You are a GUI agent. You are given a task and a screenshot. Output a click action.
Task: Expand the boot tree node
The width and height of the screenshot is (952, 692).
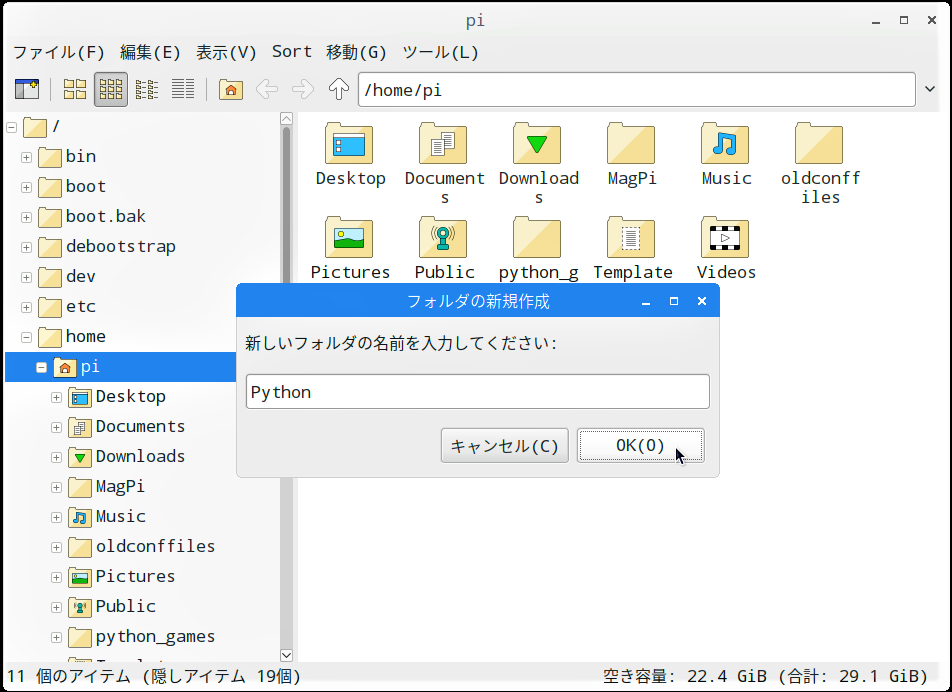26,187
